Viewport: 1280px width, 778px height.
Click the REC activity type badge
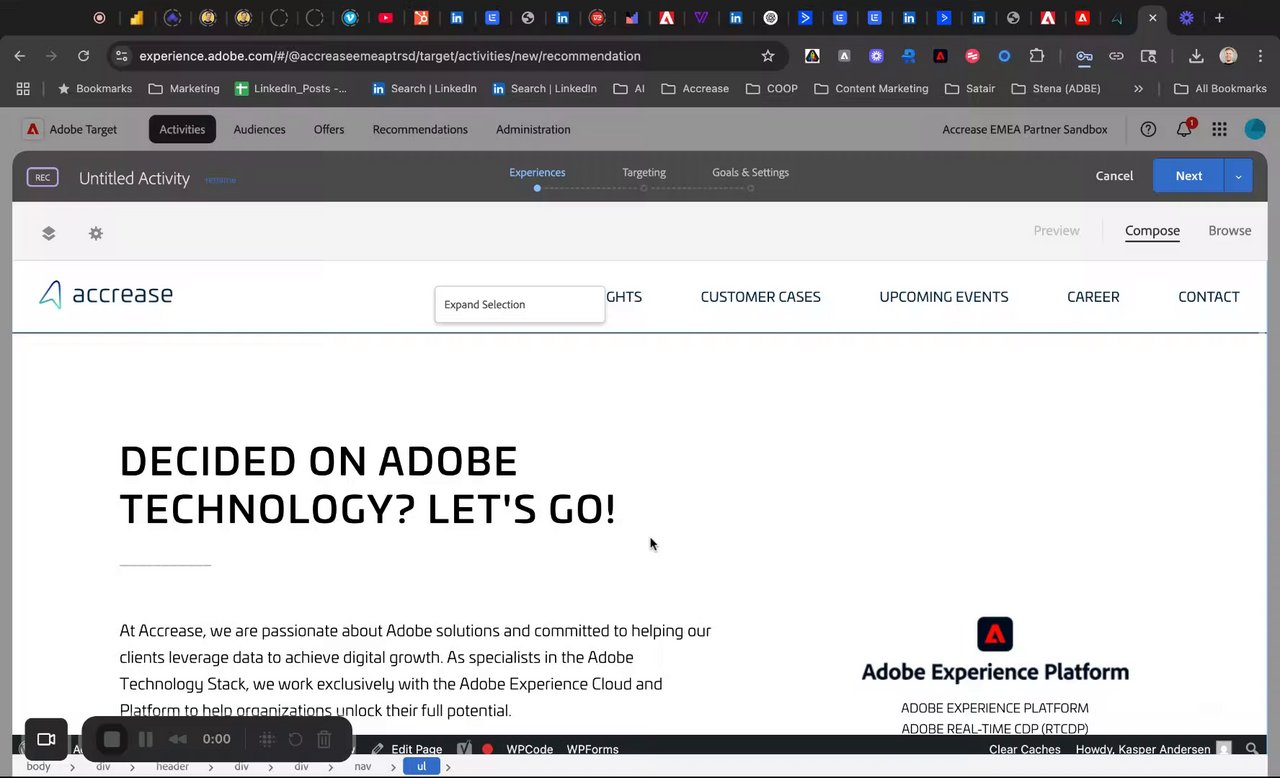coord(42,177)
